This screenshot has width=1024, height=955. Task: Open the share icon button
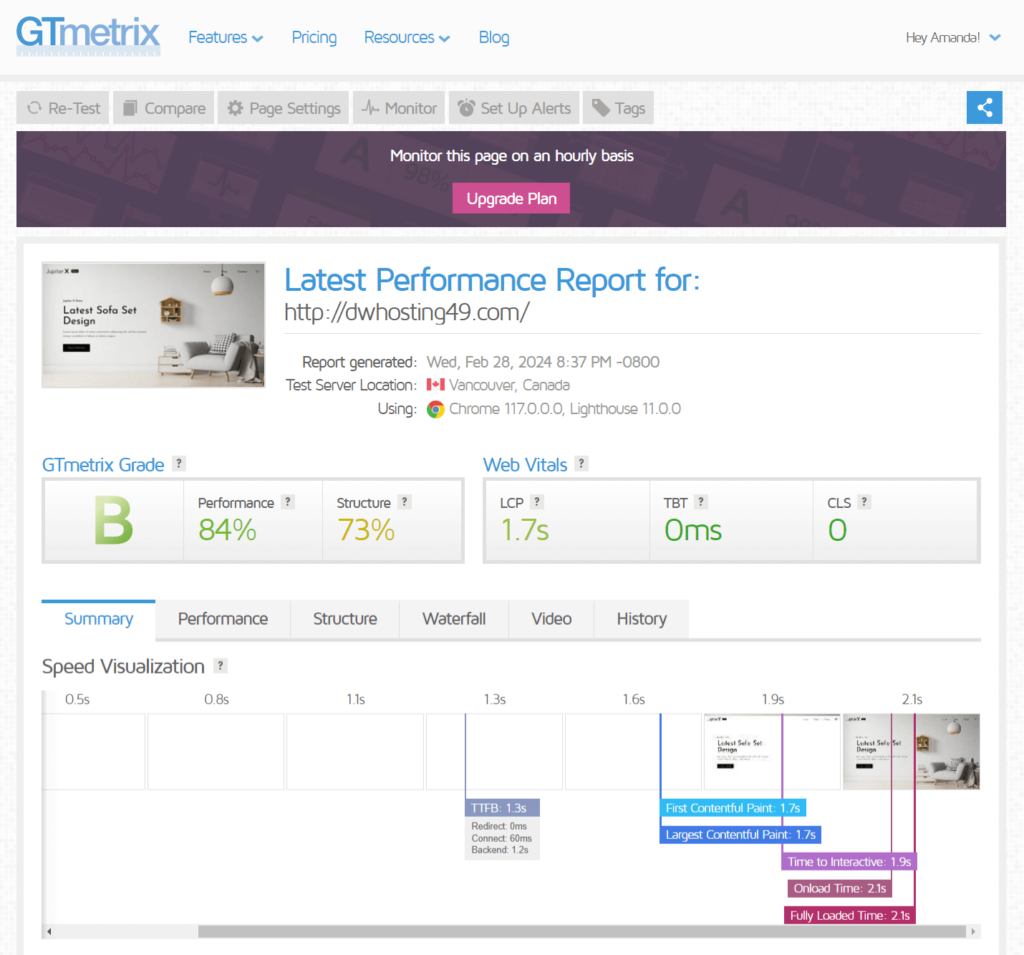pyautogui.click(x=984, y=107)
